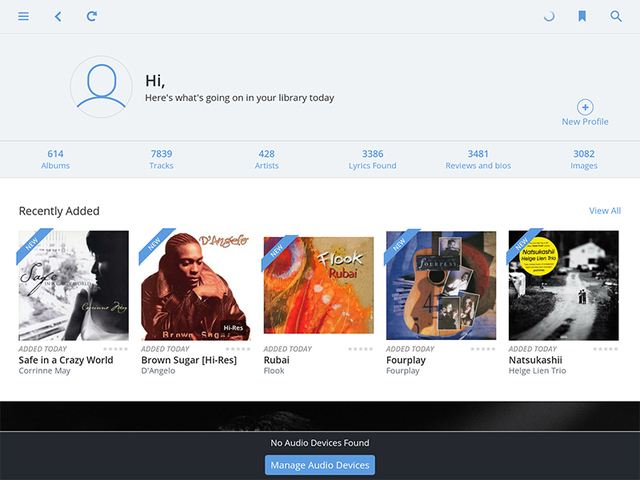Open artist Corrinne May
Image resolution: width=640 pixels, height=480 pixels.
(44, 371)
